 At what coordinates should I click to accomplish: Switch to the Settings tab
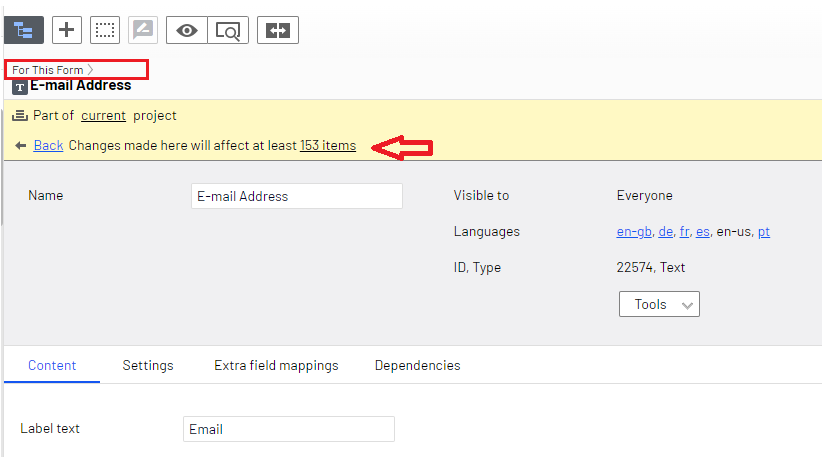(148, 366)
